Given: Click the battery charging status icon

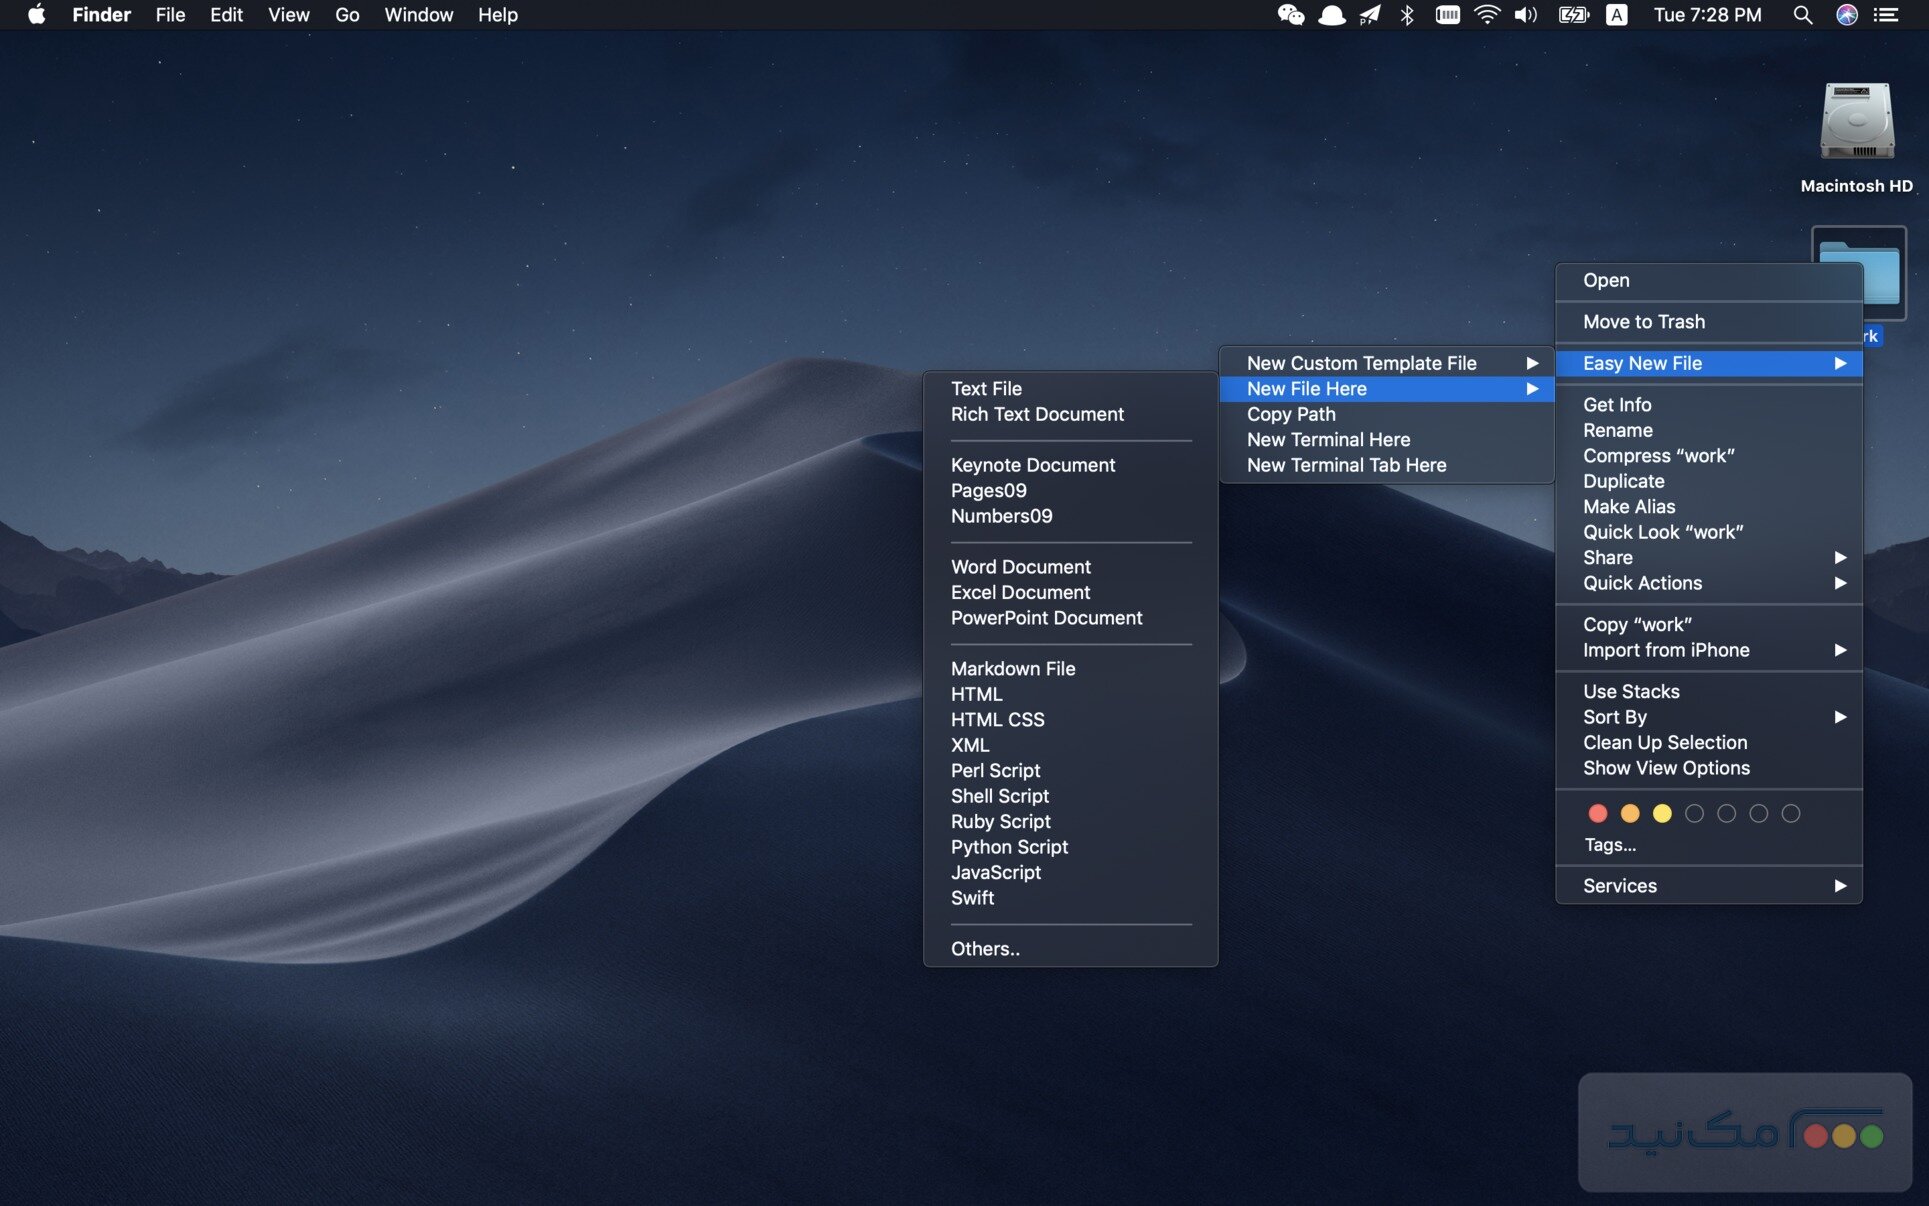Looking at the screenshot, I should point(1573,15).
